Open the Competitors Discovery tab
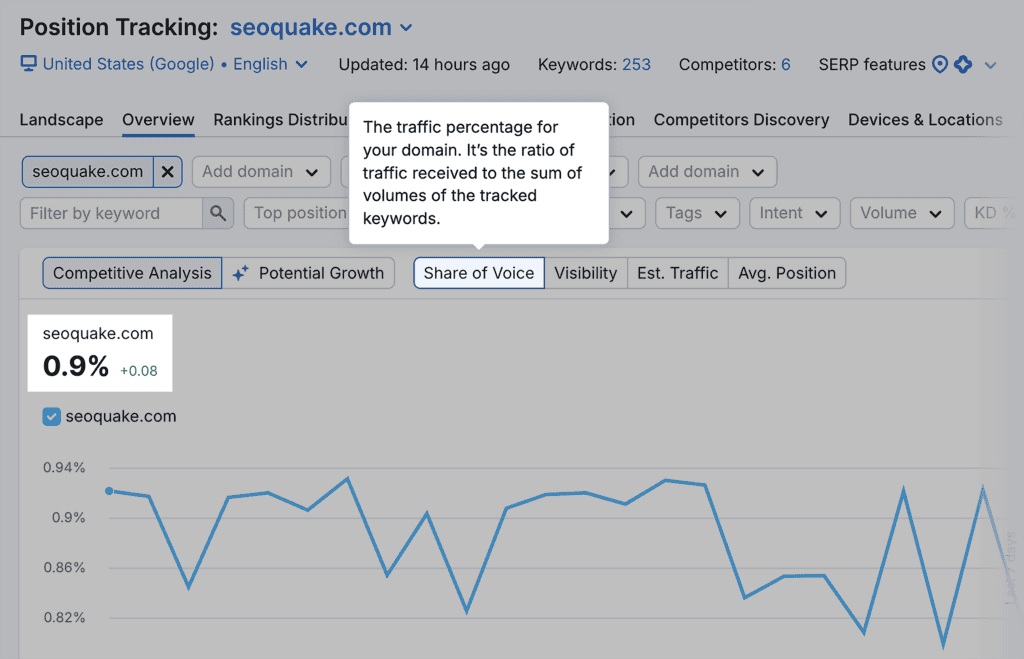 [x=741, y=119]
